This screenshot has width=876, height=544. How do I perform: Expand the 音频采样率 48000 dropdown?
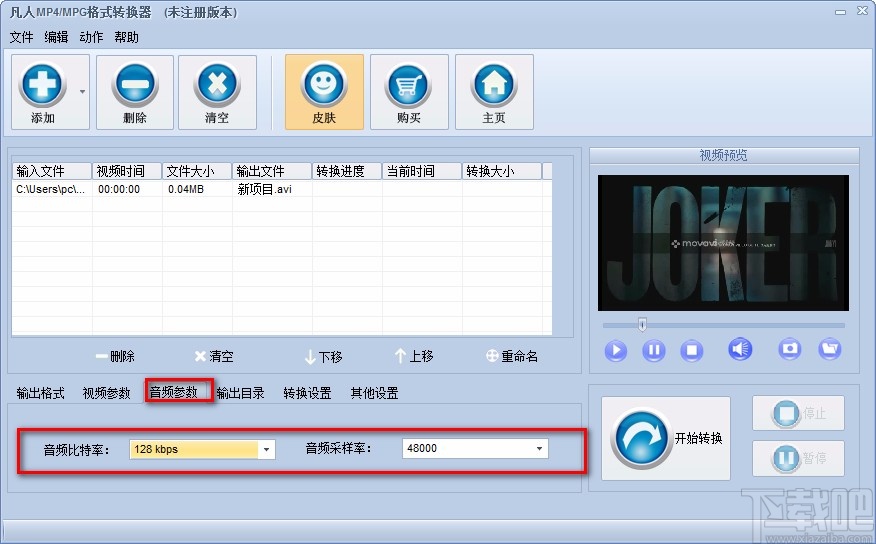[x=539, y=448]
